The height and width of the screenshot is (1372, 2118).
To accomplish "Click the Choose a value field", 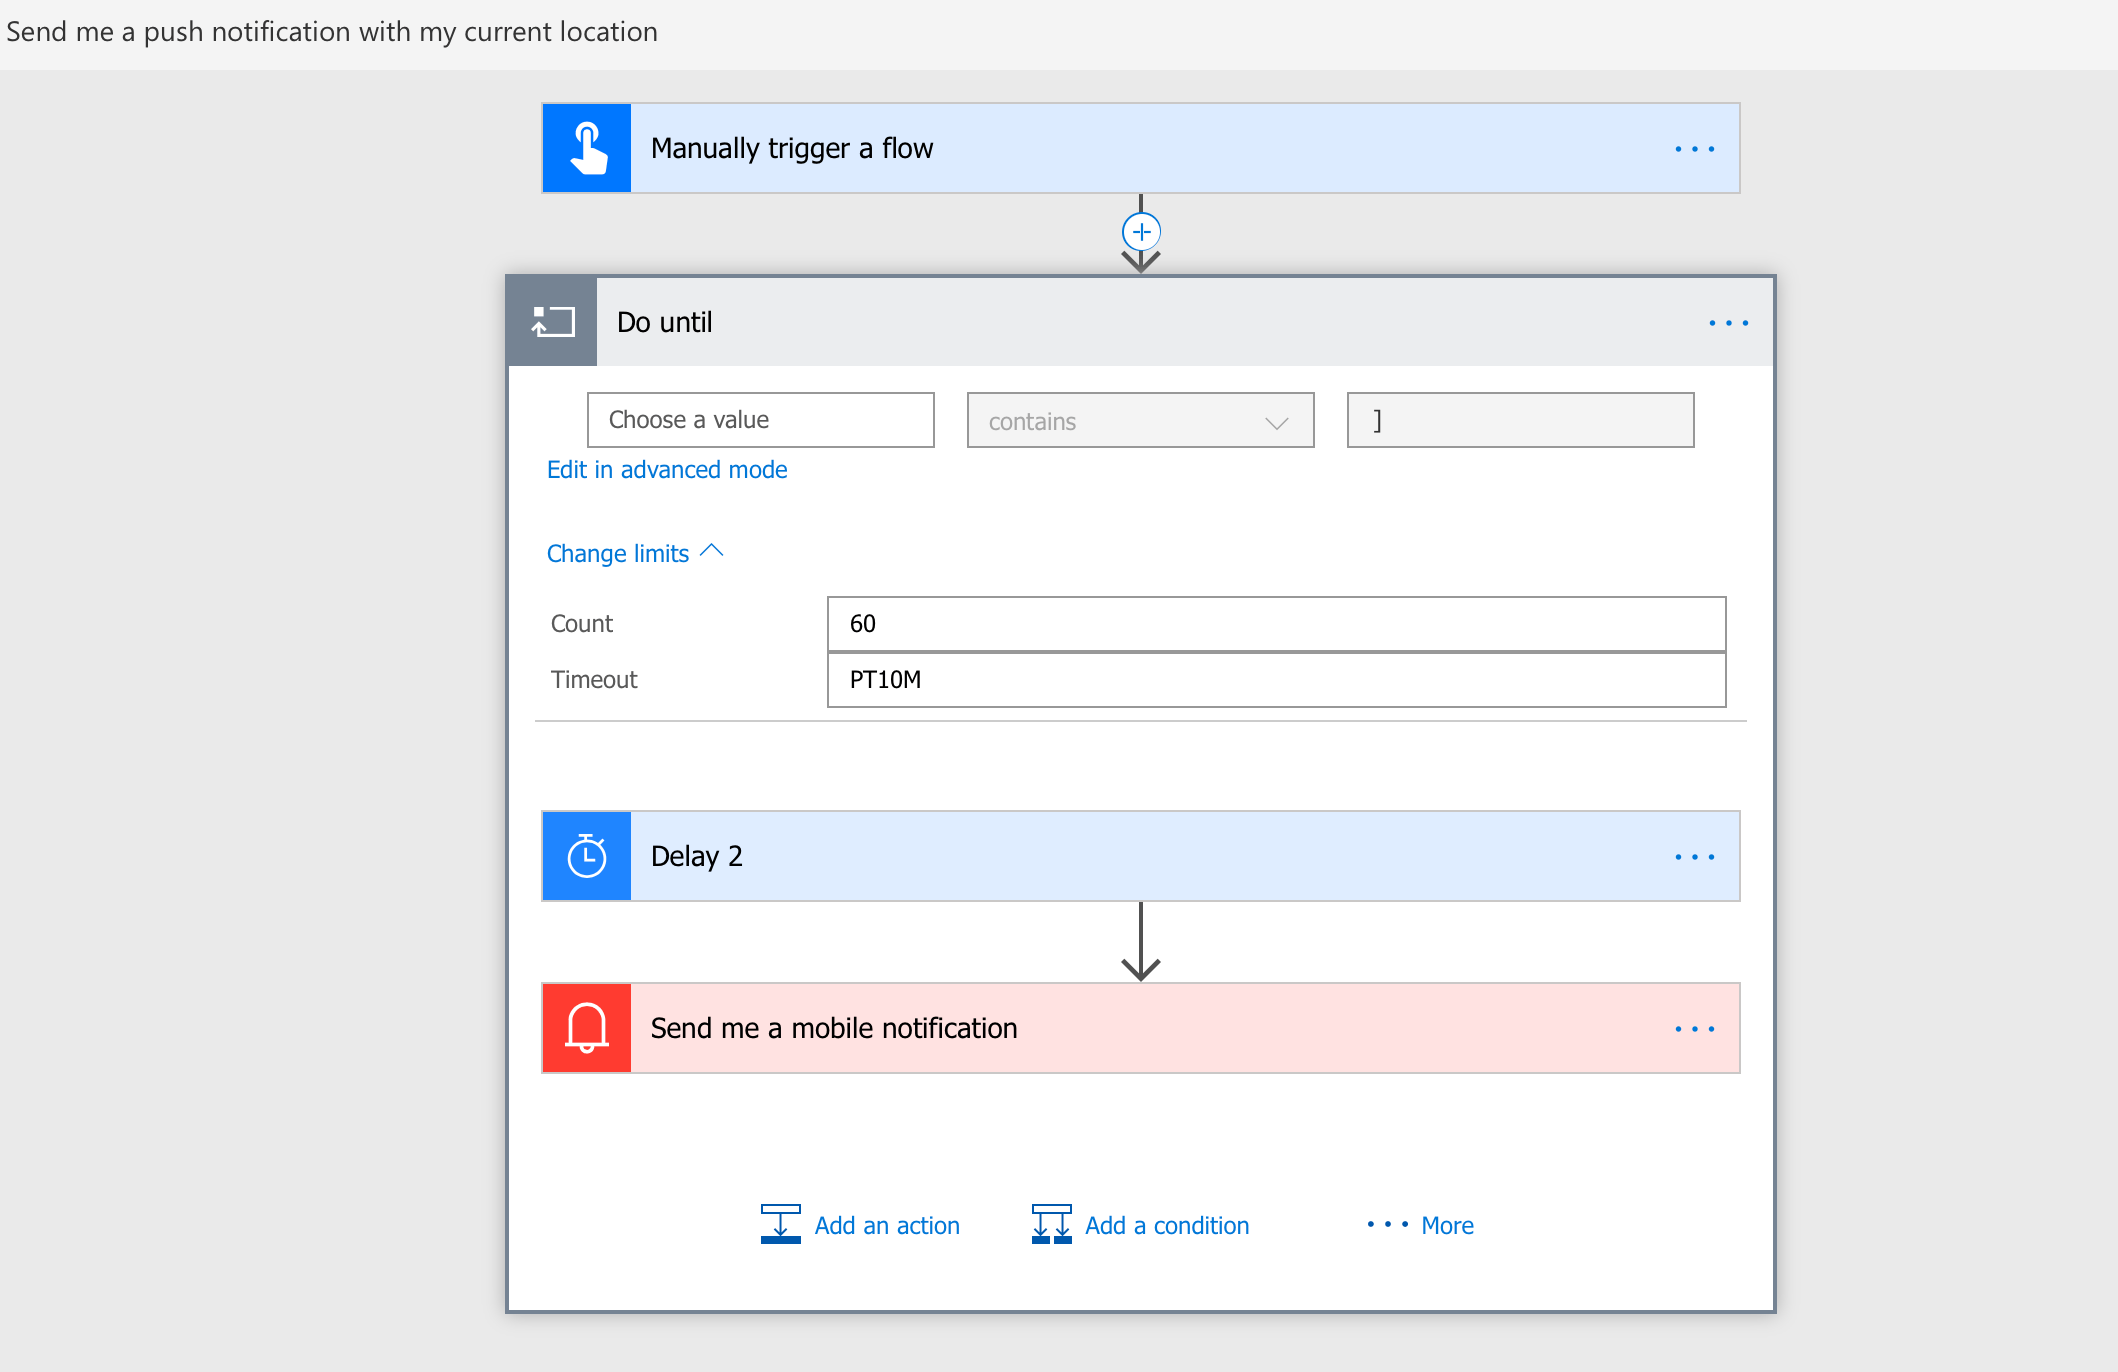I will point(760,420).
